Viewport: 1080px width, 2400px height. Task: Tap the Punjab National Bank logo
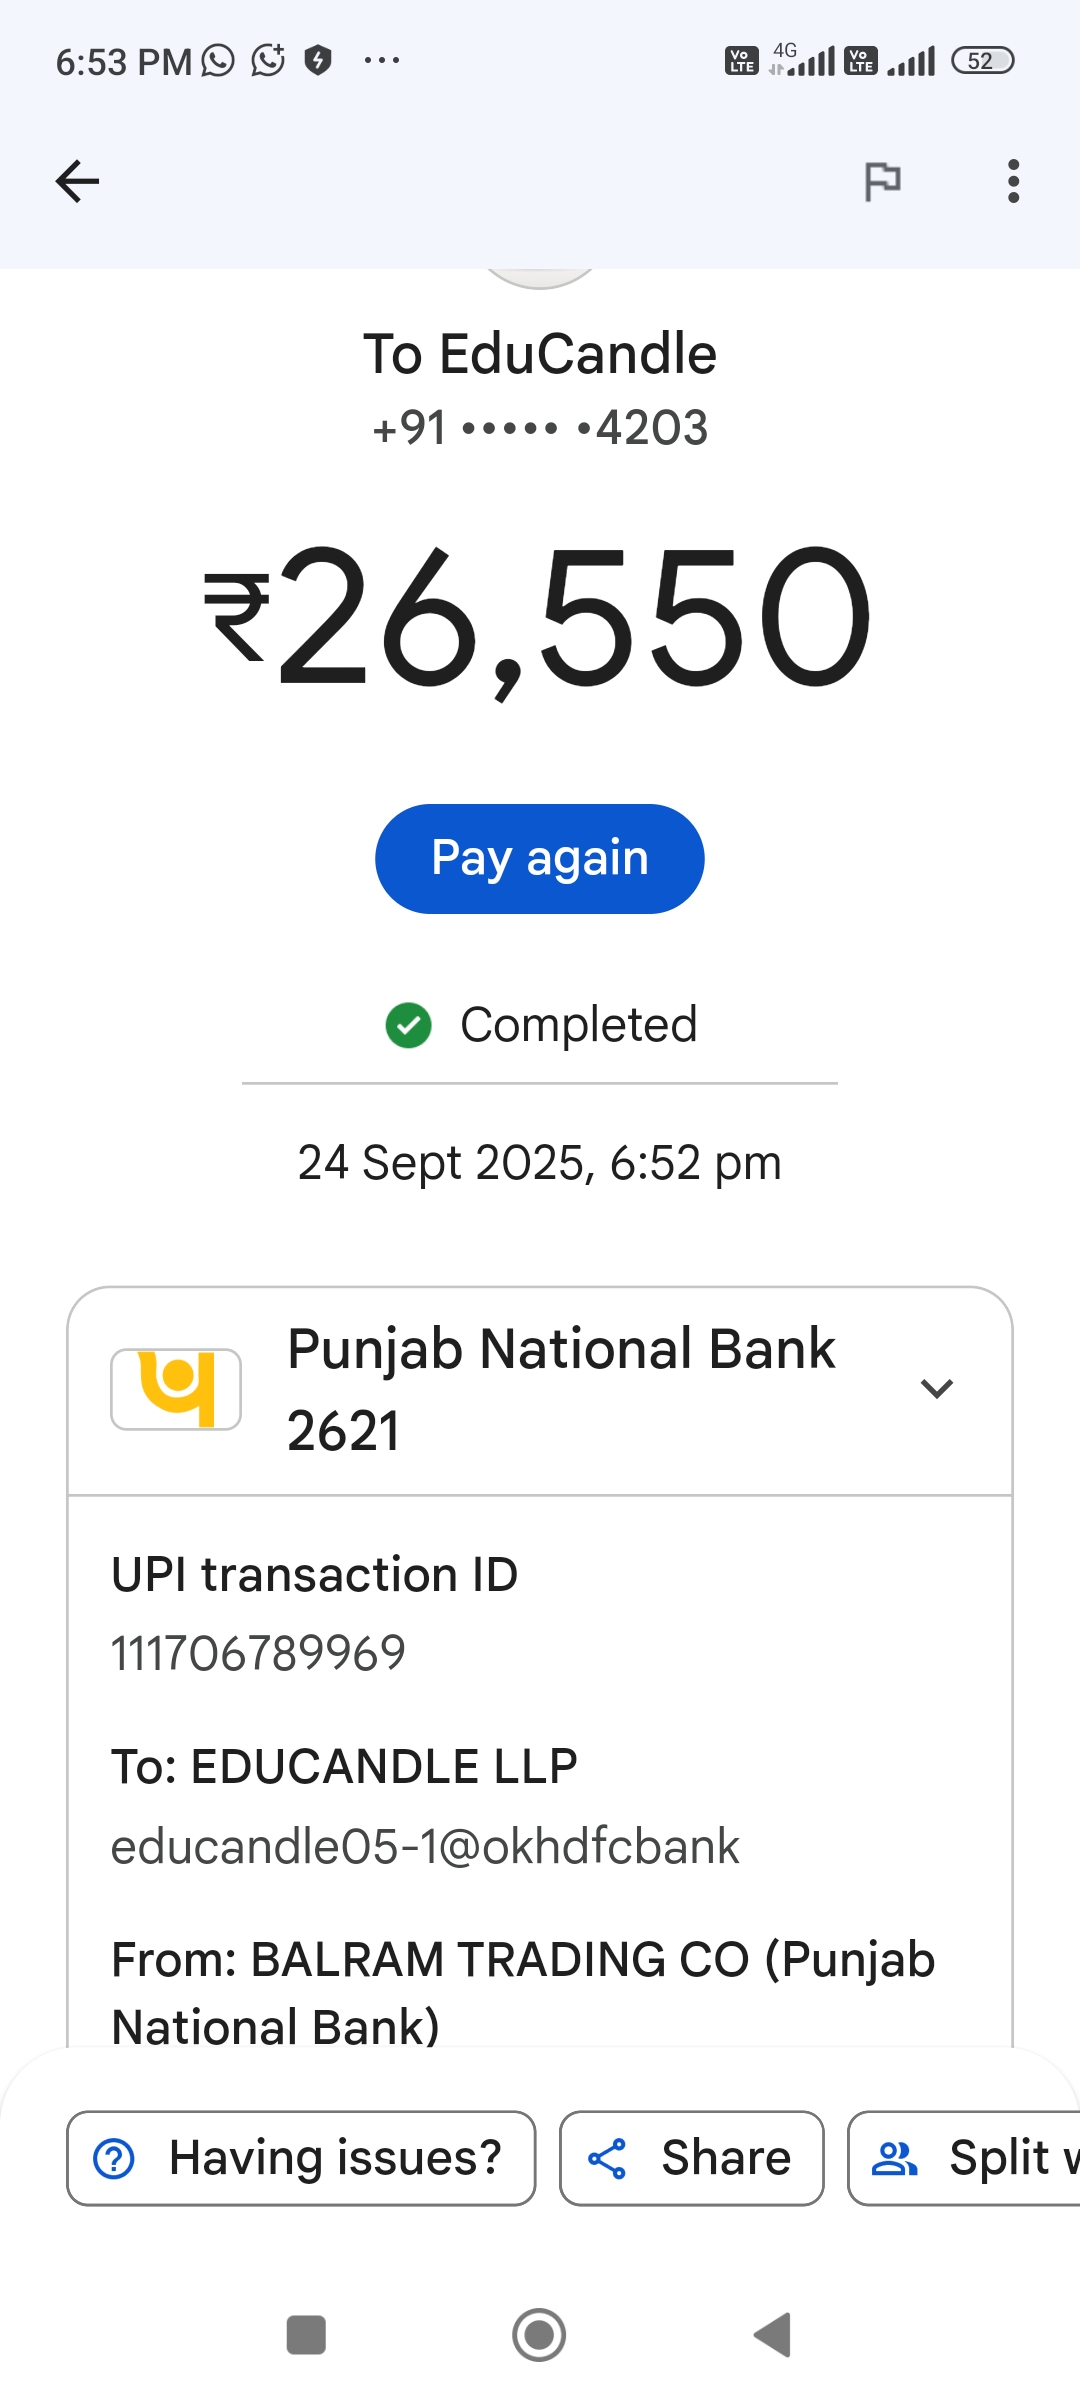point(176,1388)
